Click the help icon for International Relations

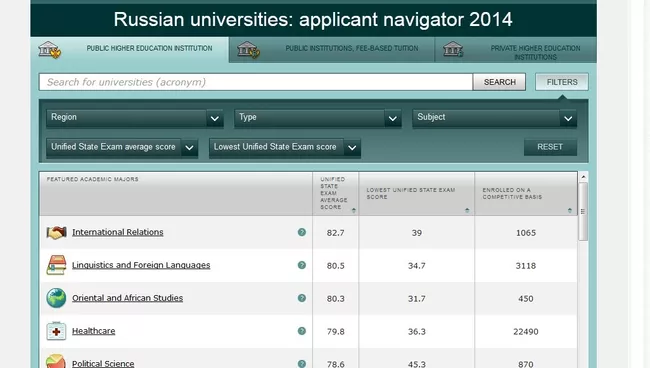click(x=302, y=232)
